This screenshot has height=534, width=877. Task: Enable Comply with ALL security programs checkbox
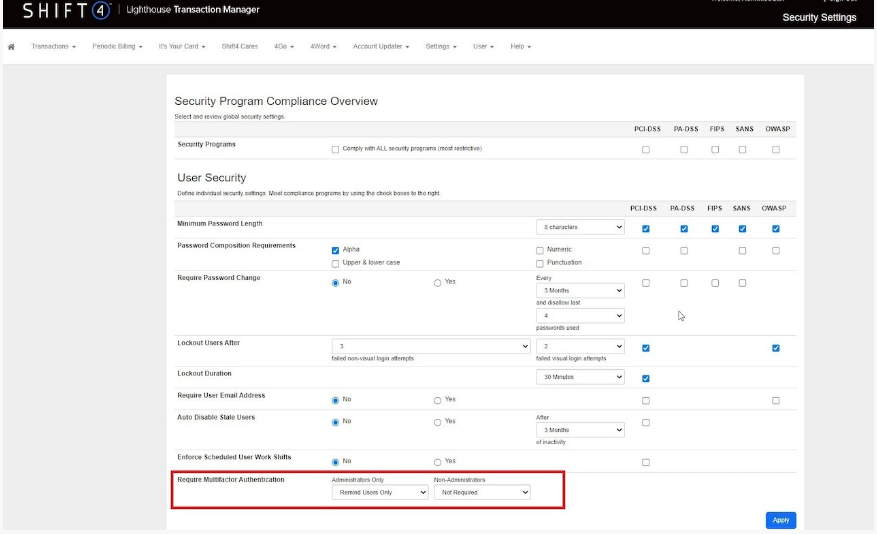pos(335,149)
